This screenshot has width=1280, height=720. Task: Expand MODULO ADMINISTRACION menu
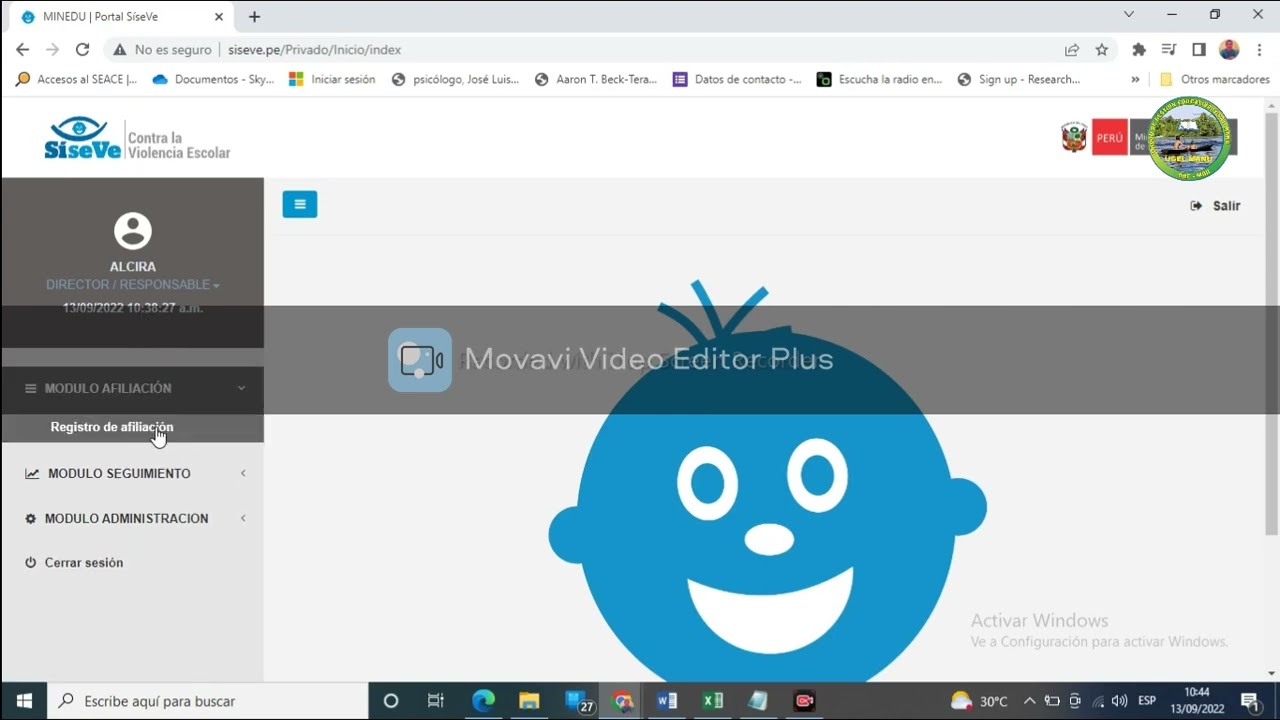point(132,518)
